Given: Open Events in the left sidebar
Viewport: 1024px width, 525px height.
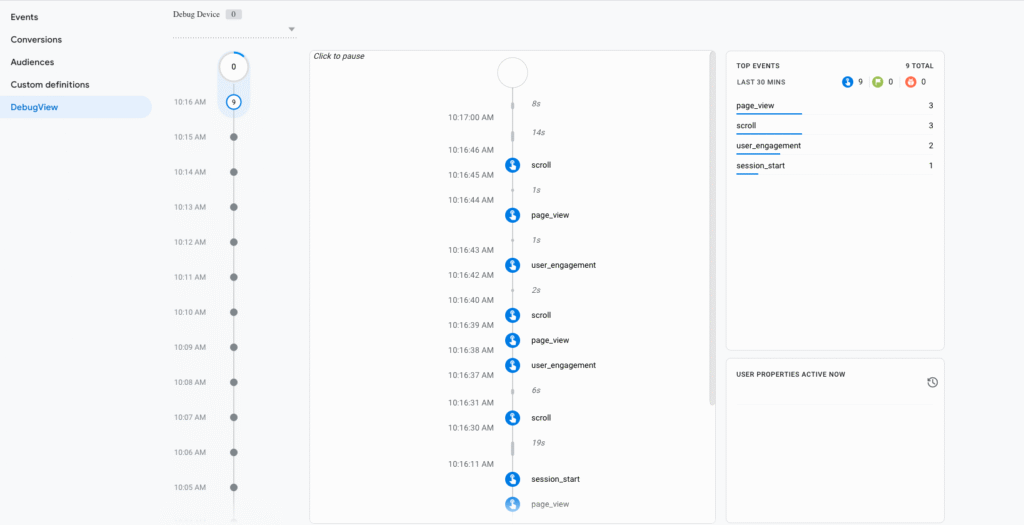Looking at the screenshot, I should point(25,17).
